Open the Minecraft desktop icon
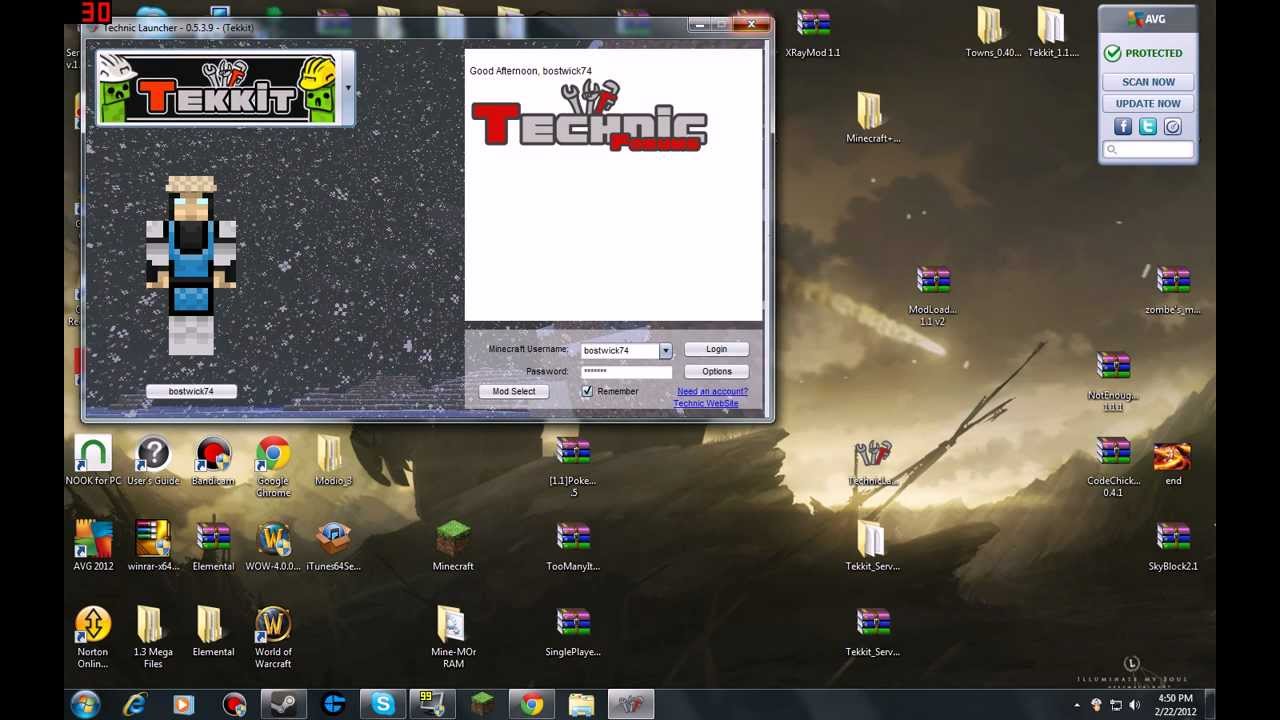1280x720 pixels. click(x=453, y=540)
